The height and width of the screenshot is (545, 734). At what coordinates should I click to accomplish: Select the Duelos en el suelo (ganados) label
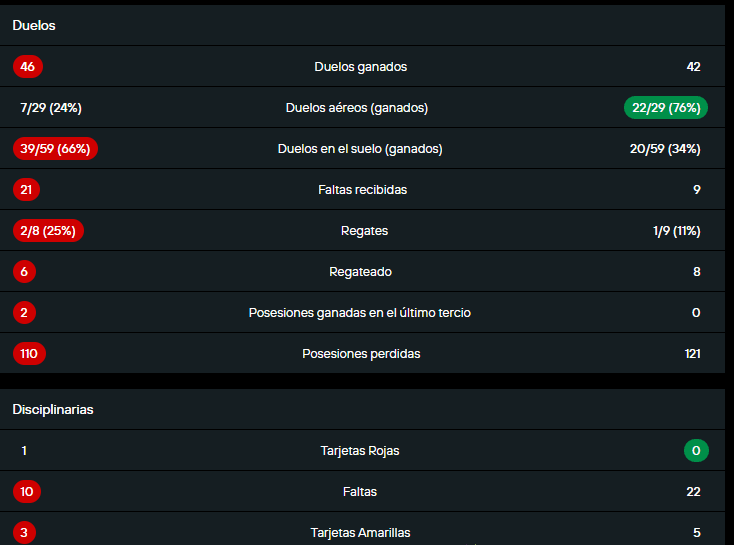[x=360, y=149]
